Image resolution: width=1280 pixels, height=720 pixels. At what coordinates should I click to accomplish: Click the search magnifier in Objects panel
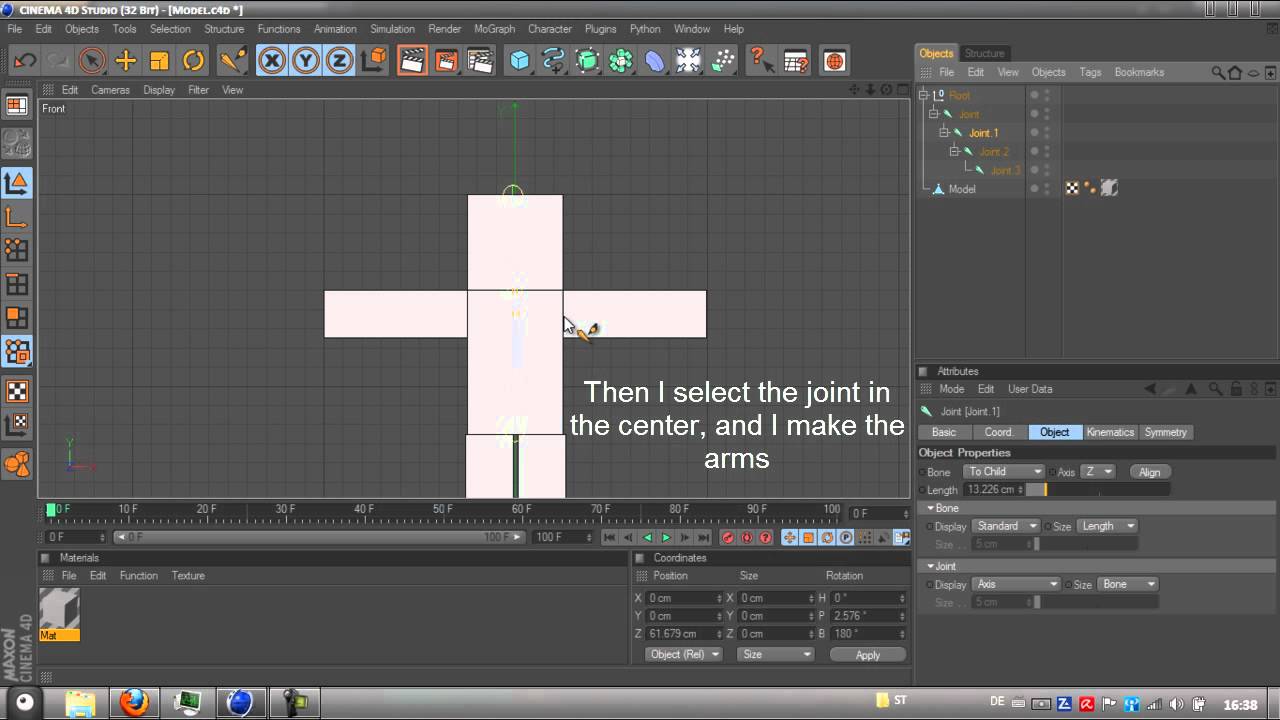pyautogui.click(x=1218, y=72)
